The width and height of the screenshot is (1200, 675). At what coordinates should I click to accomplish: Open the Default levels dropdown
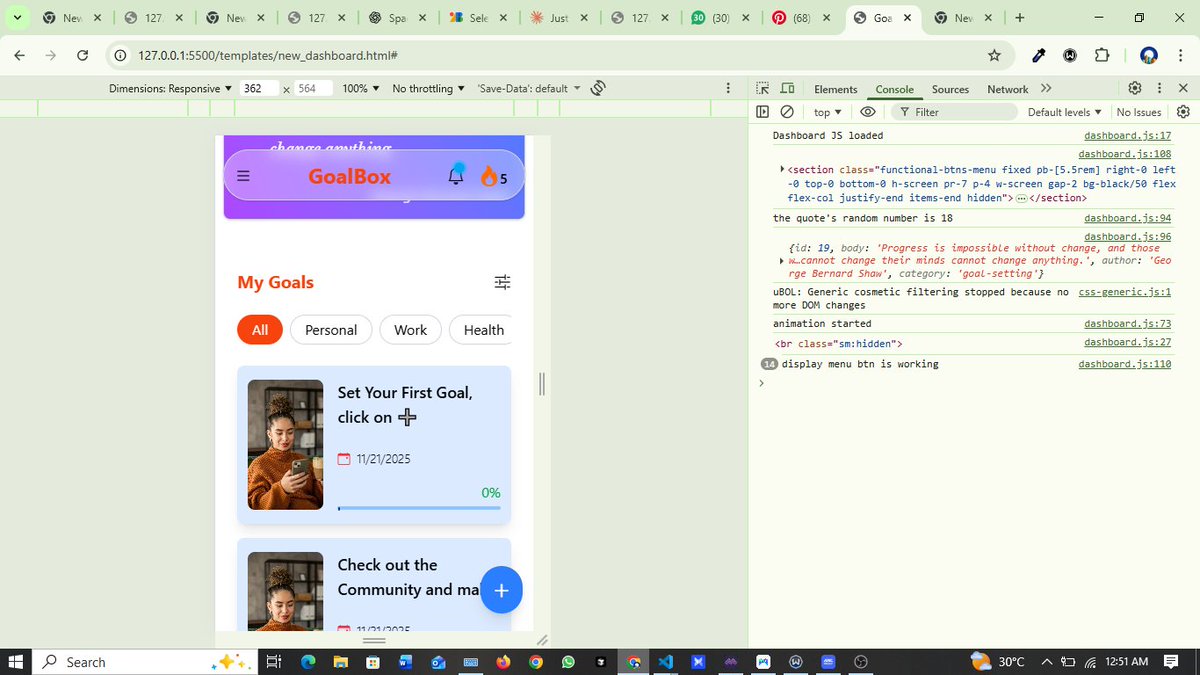1063,111
